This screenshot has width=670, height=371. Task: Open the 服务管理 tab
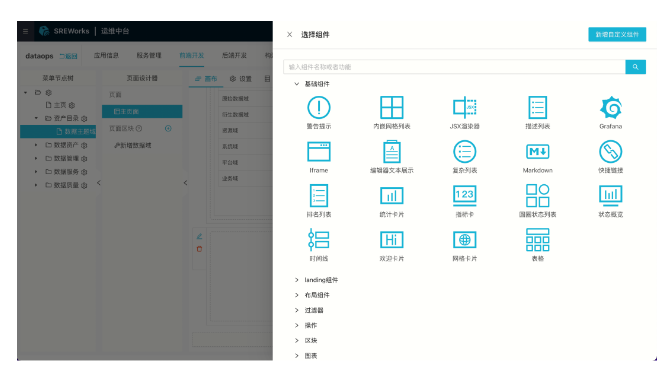[149, 56]
